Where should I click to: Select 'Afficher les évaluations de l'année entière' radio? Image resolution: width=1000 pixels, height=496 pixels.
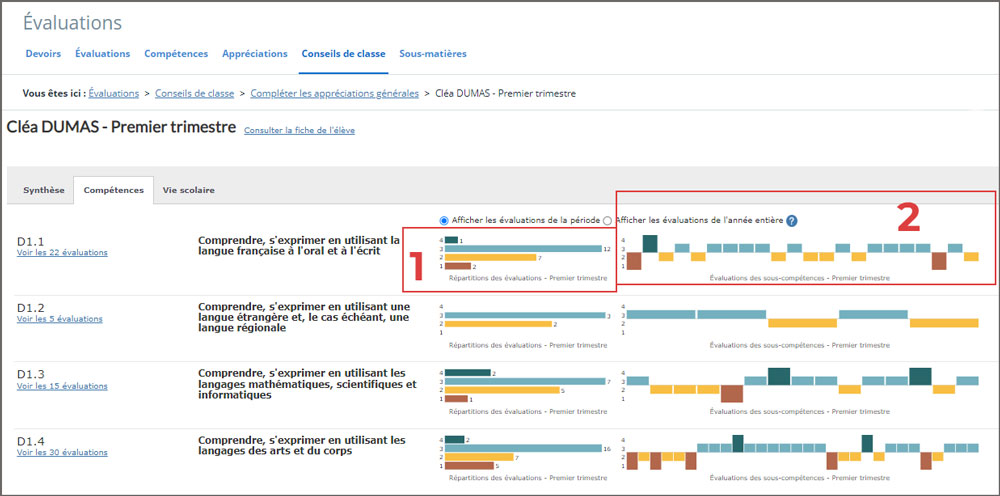tap(608, 220)
